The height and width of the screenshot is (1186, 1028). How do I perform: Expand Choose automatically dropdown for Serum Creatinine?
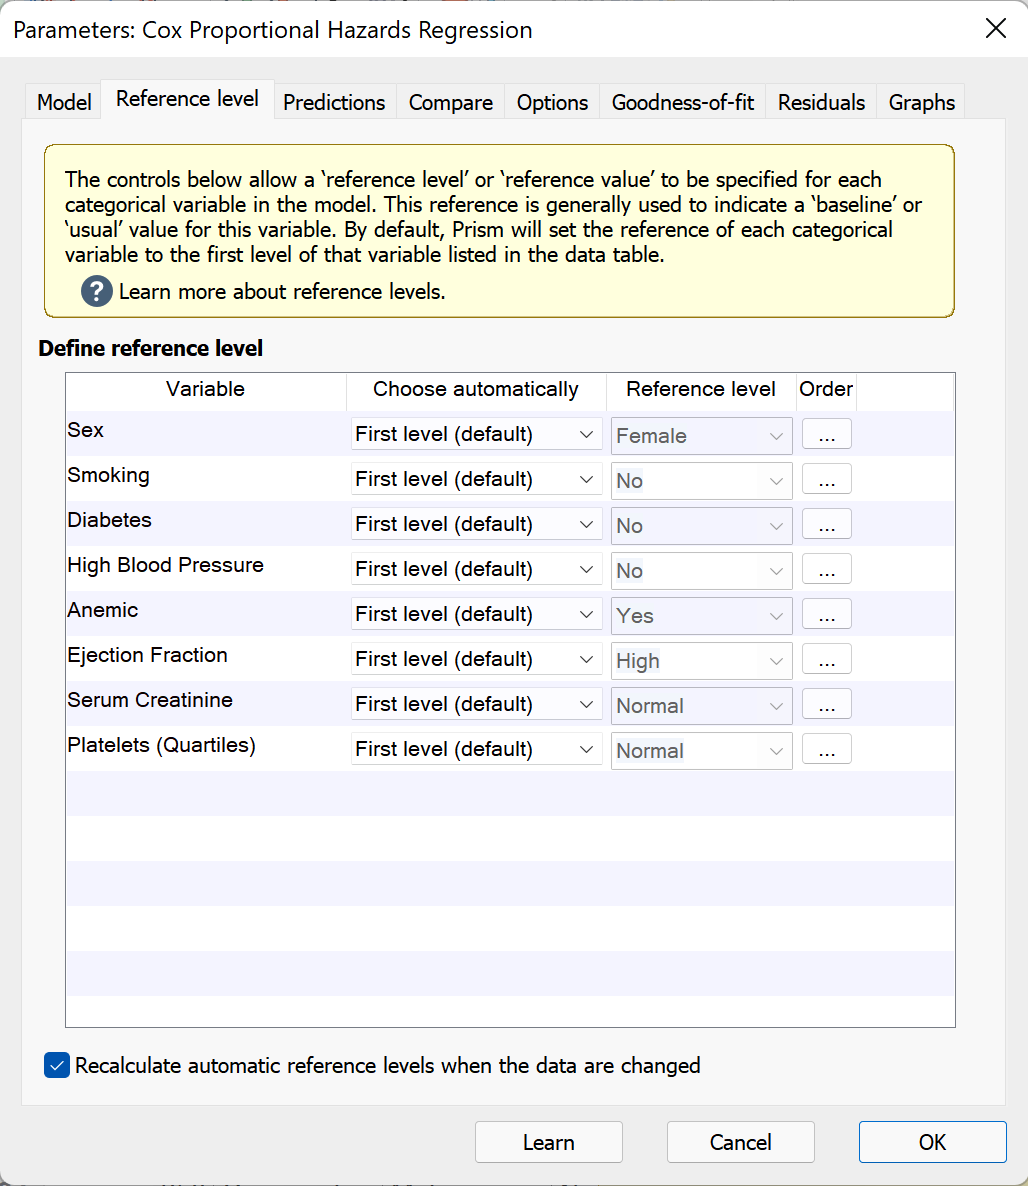coord(476,705)
